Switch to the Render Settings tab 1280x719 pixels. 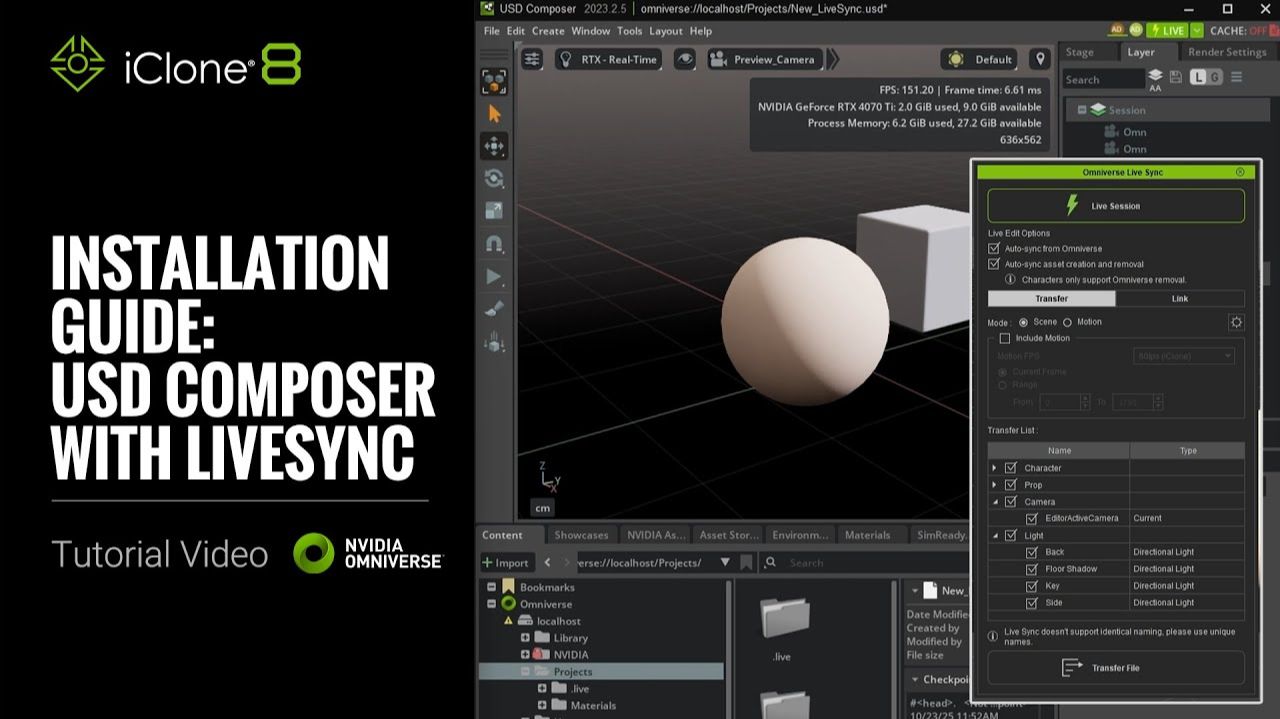pyautogui.click(x=1226, y=52)
